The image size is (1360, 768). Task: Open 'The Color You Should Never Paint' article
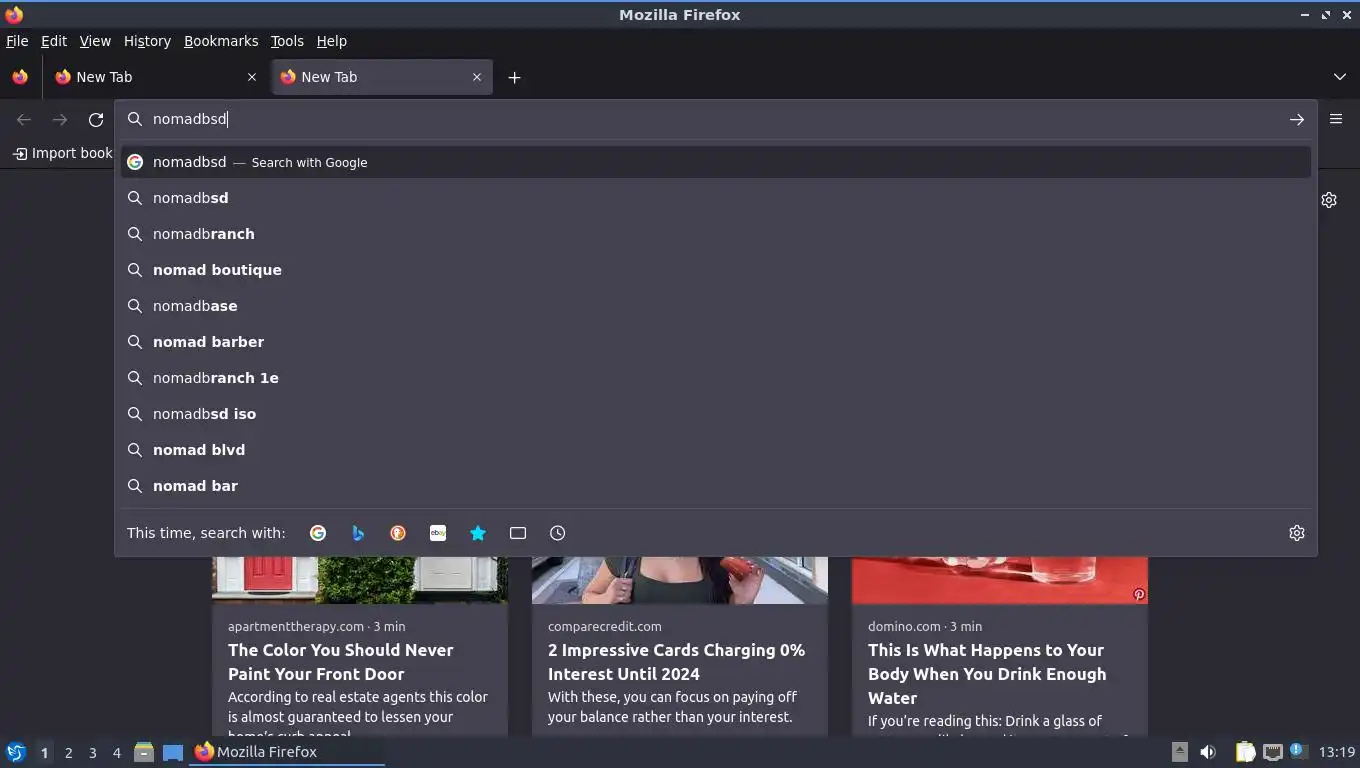pyautogui.click(x=341, y=662)
